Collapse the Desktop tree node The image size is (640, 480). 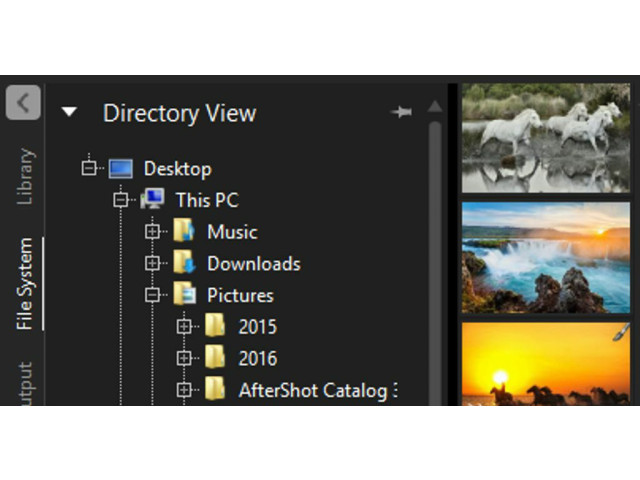89,168
